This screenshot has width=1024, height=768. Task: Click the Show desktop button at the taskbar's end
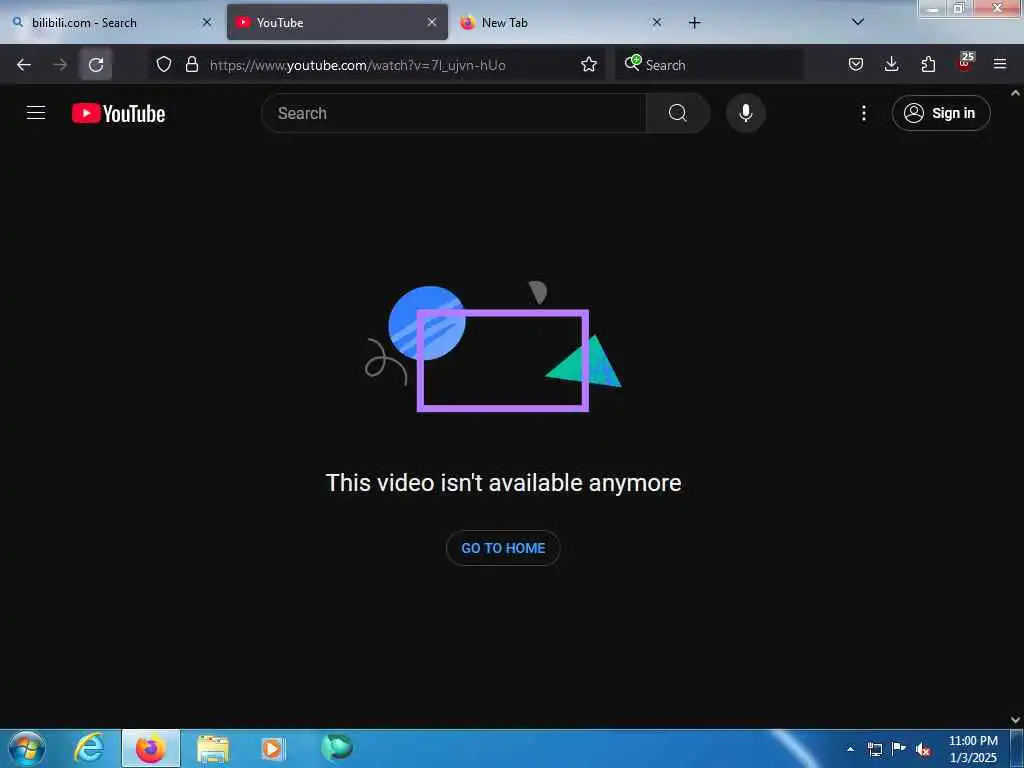click(1017, 748)
